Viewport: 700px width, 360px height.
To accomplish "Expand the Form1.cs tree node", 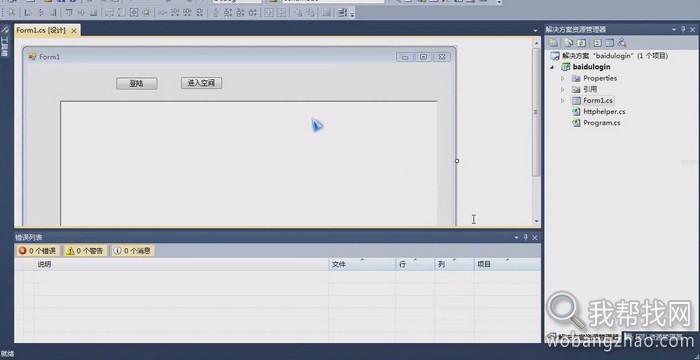I will [x=562, y=100].
